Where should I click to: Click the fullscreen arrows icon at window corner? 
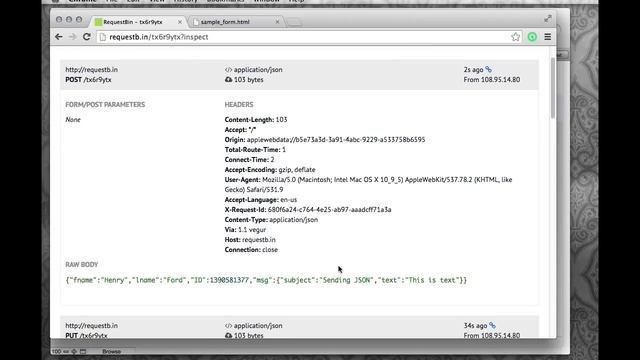pos(548,18)
